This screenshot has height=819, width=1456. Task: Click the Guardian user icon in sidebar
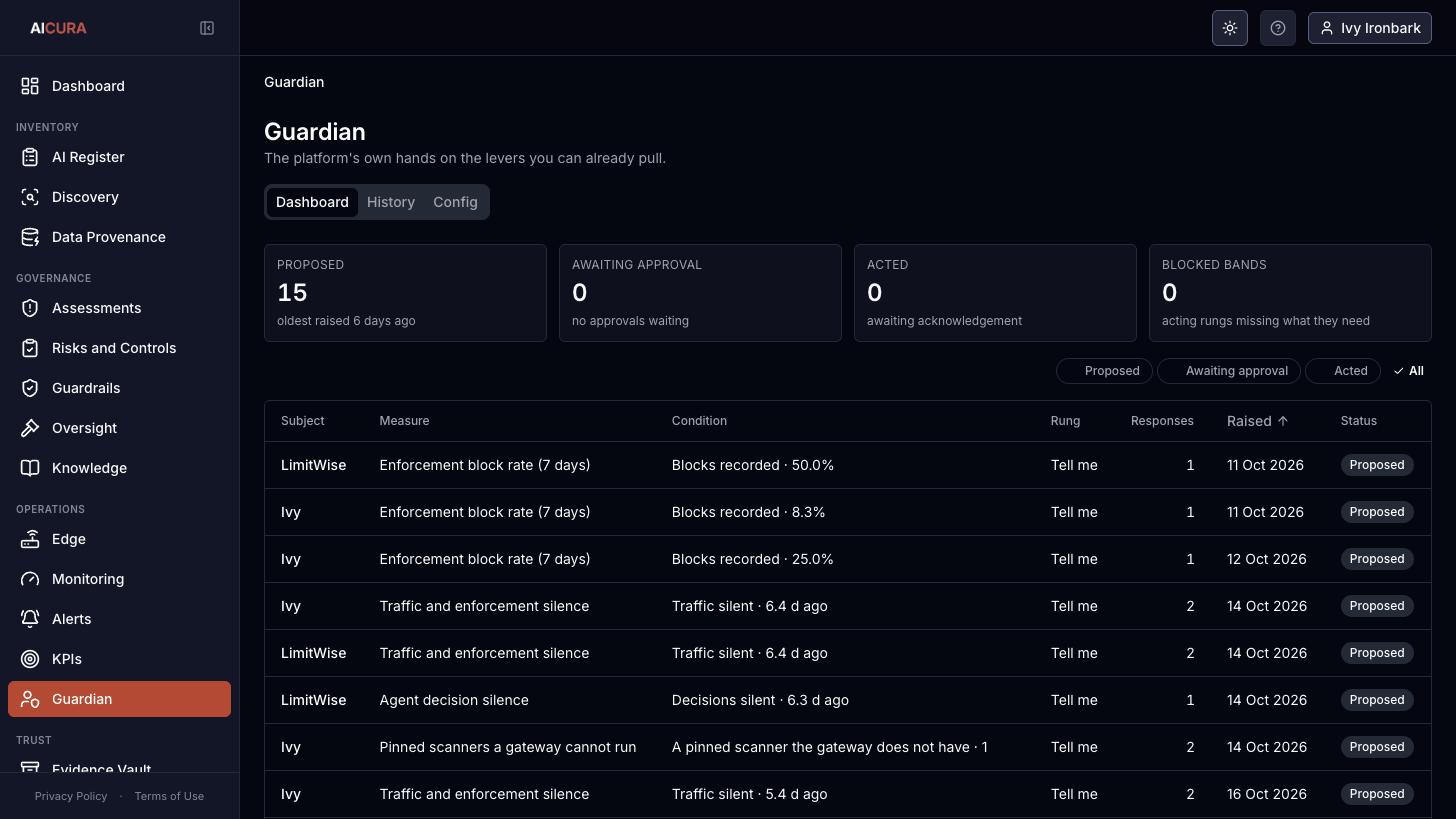[x=30, y=699]
